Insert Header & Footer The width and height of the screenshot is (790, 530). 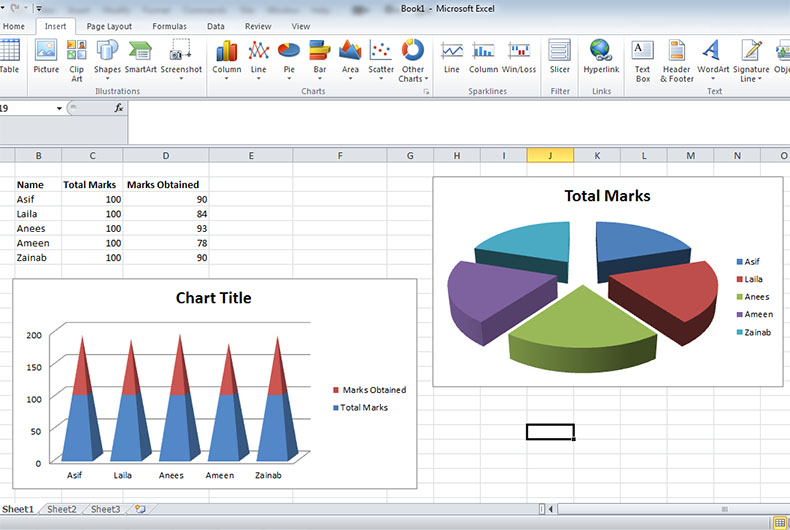[677, 58]
